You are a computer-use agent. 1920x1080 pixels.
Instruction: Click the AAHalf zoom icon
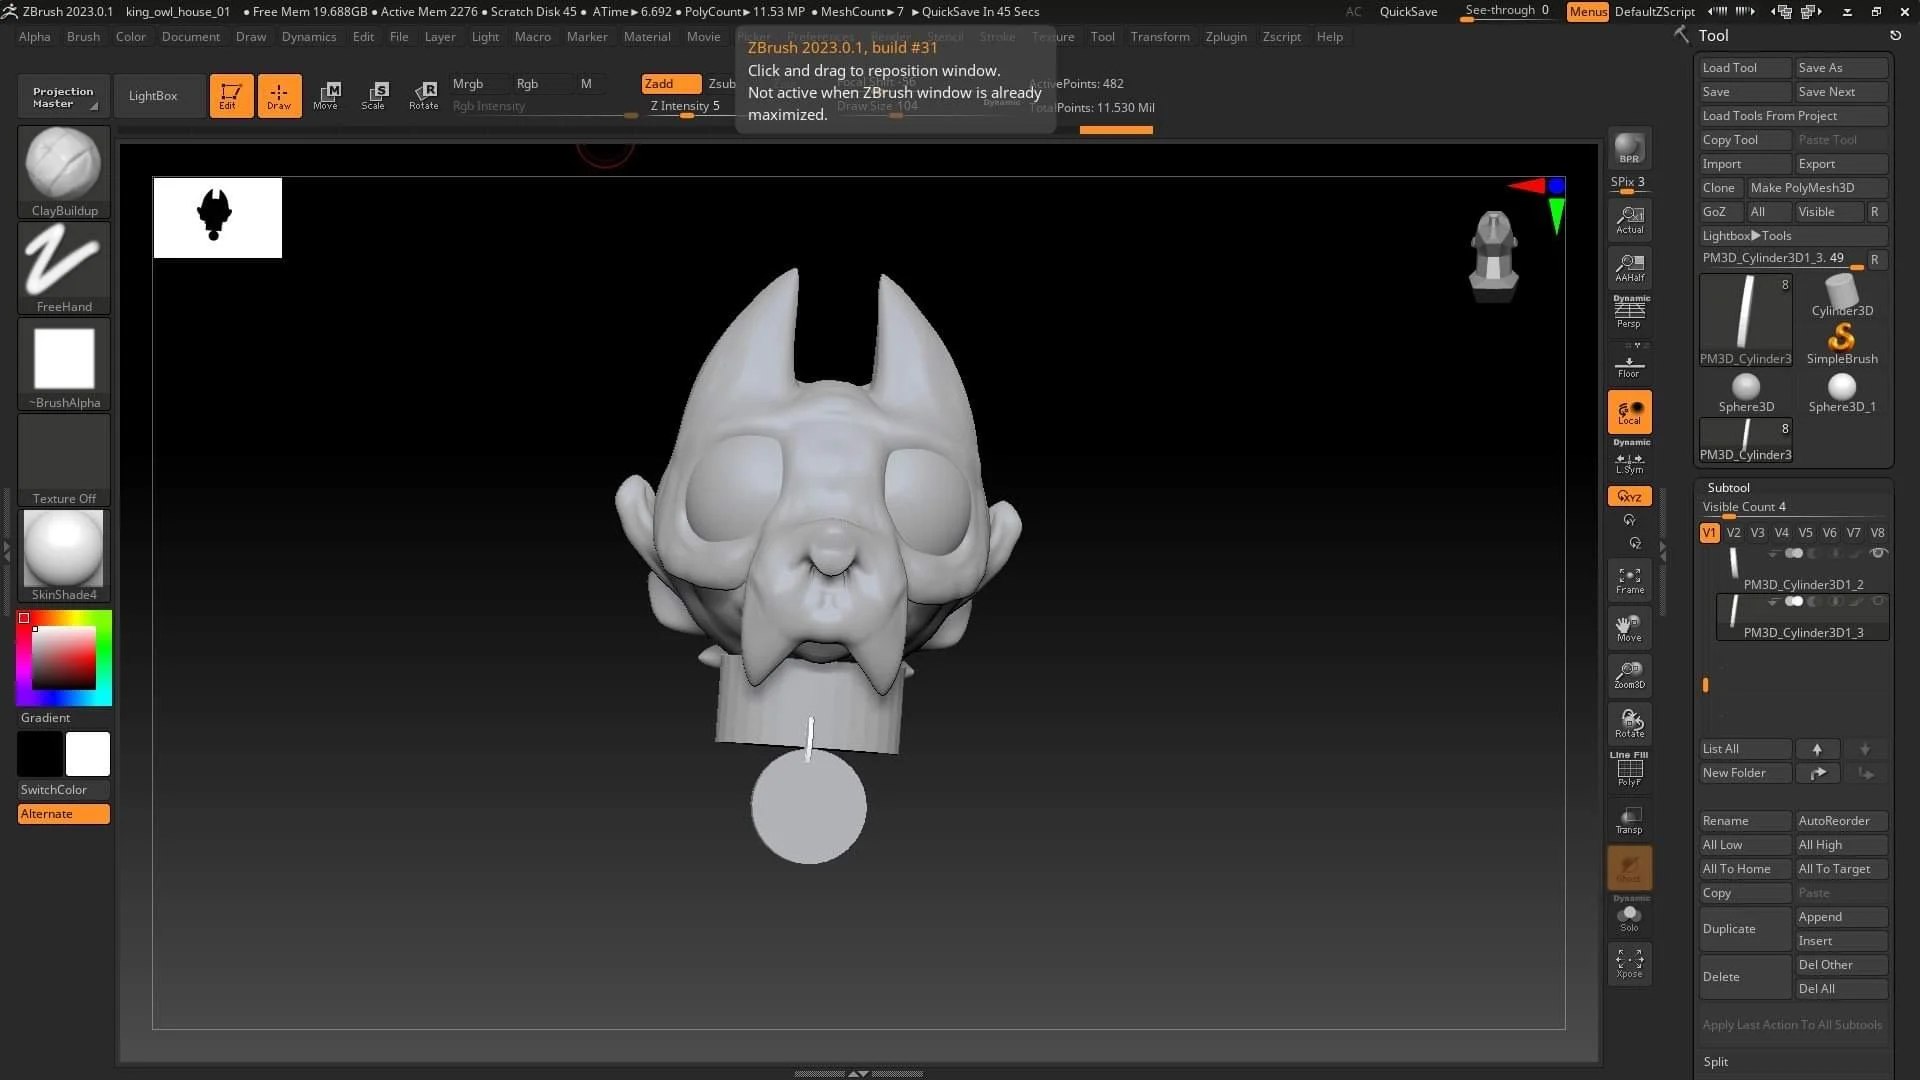[1629, 268]
